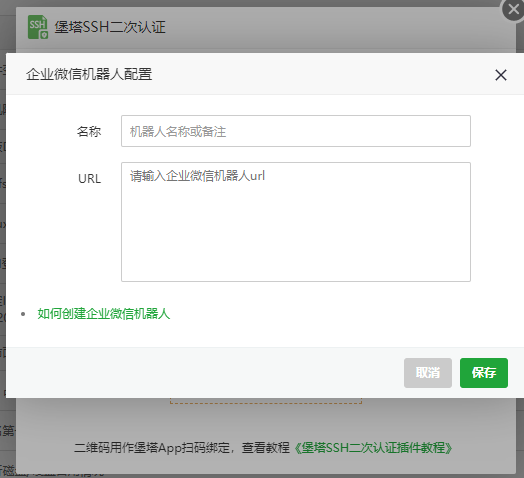Click the 企业微信机器人配置 dialog title
The image size is (524, 478).
click(x=89, y=74)
